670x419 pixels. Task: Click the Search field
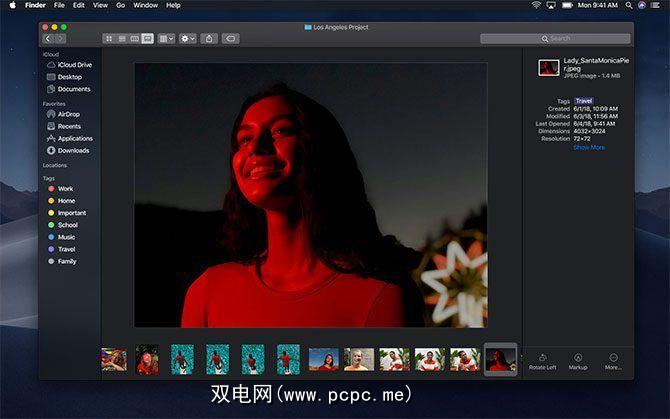[555, 39]
